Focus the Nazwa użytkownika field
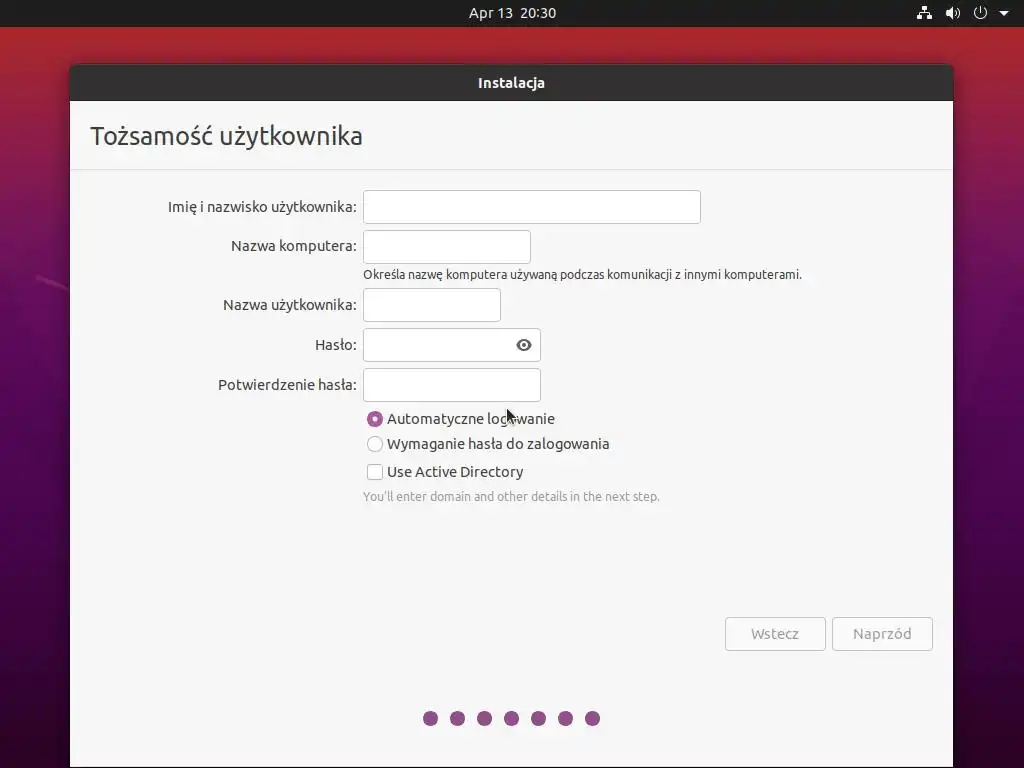 (x=432, y=305)
